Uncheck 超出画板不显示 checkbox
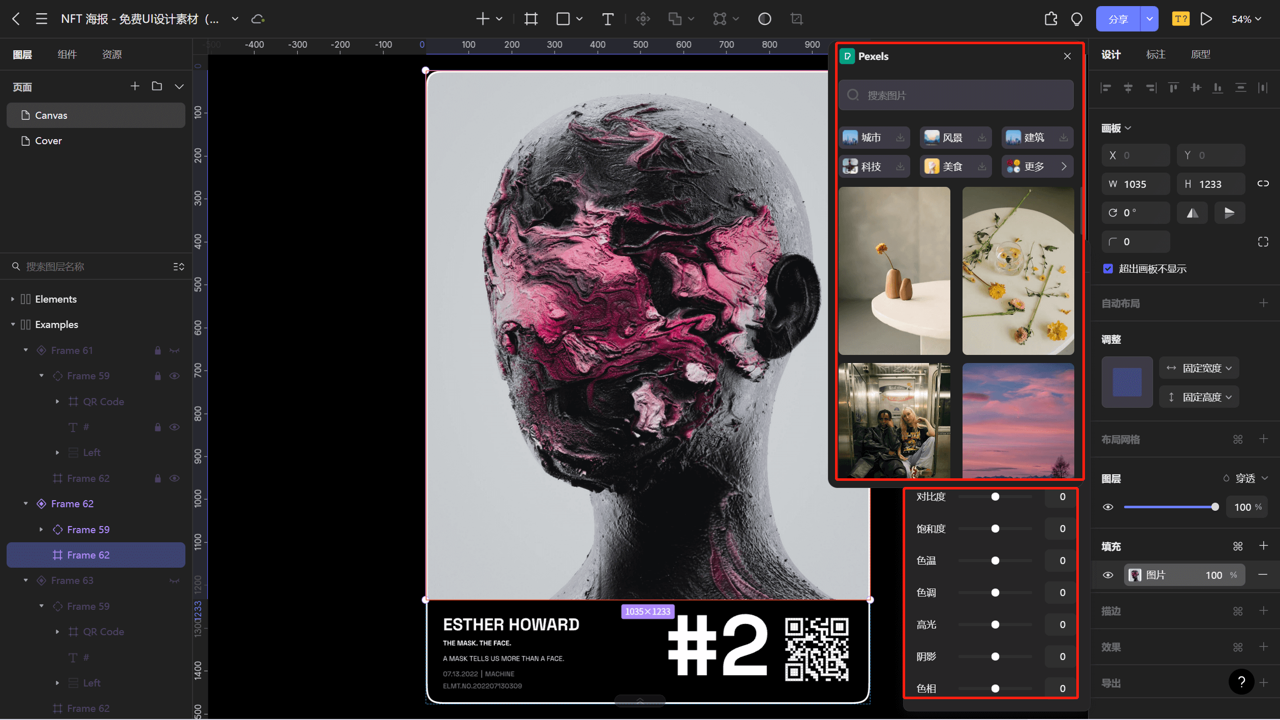This screenshot has height=720, width=1280. [1108, 269]
